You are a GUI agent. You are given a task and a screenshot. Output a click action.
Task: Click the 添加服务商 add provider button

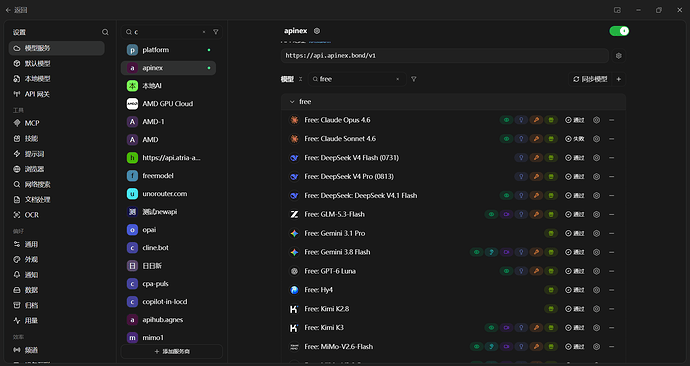coord(172,351)
